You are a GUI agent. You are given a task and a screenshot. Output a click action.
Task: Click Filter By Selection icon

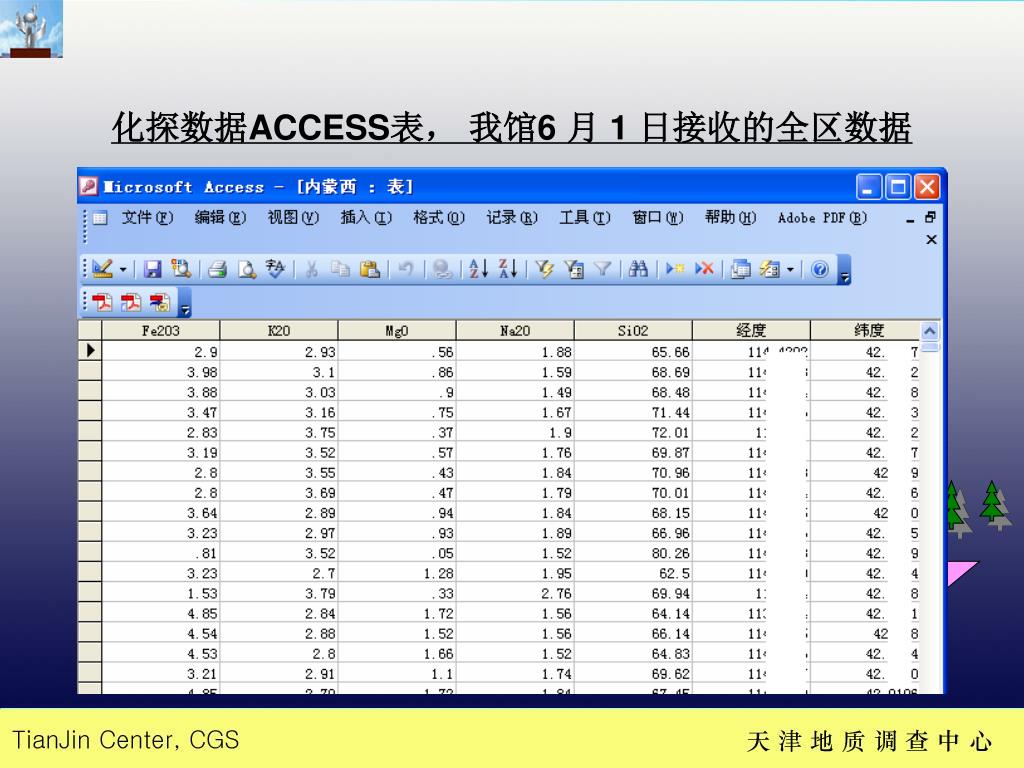pos(544,269)
